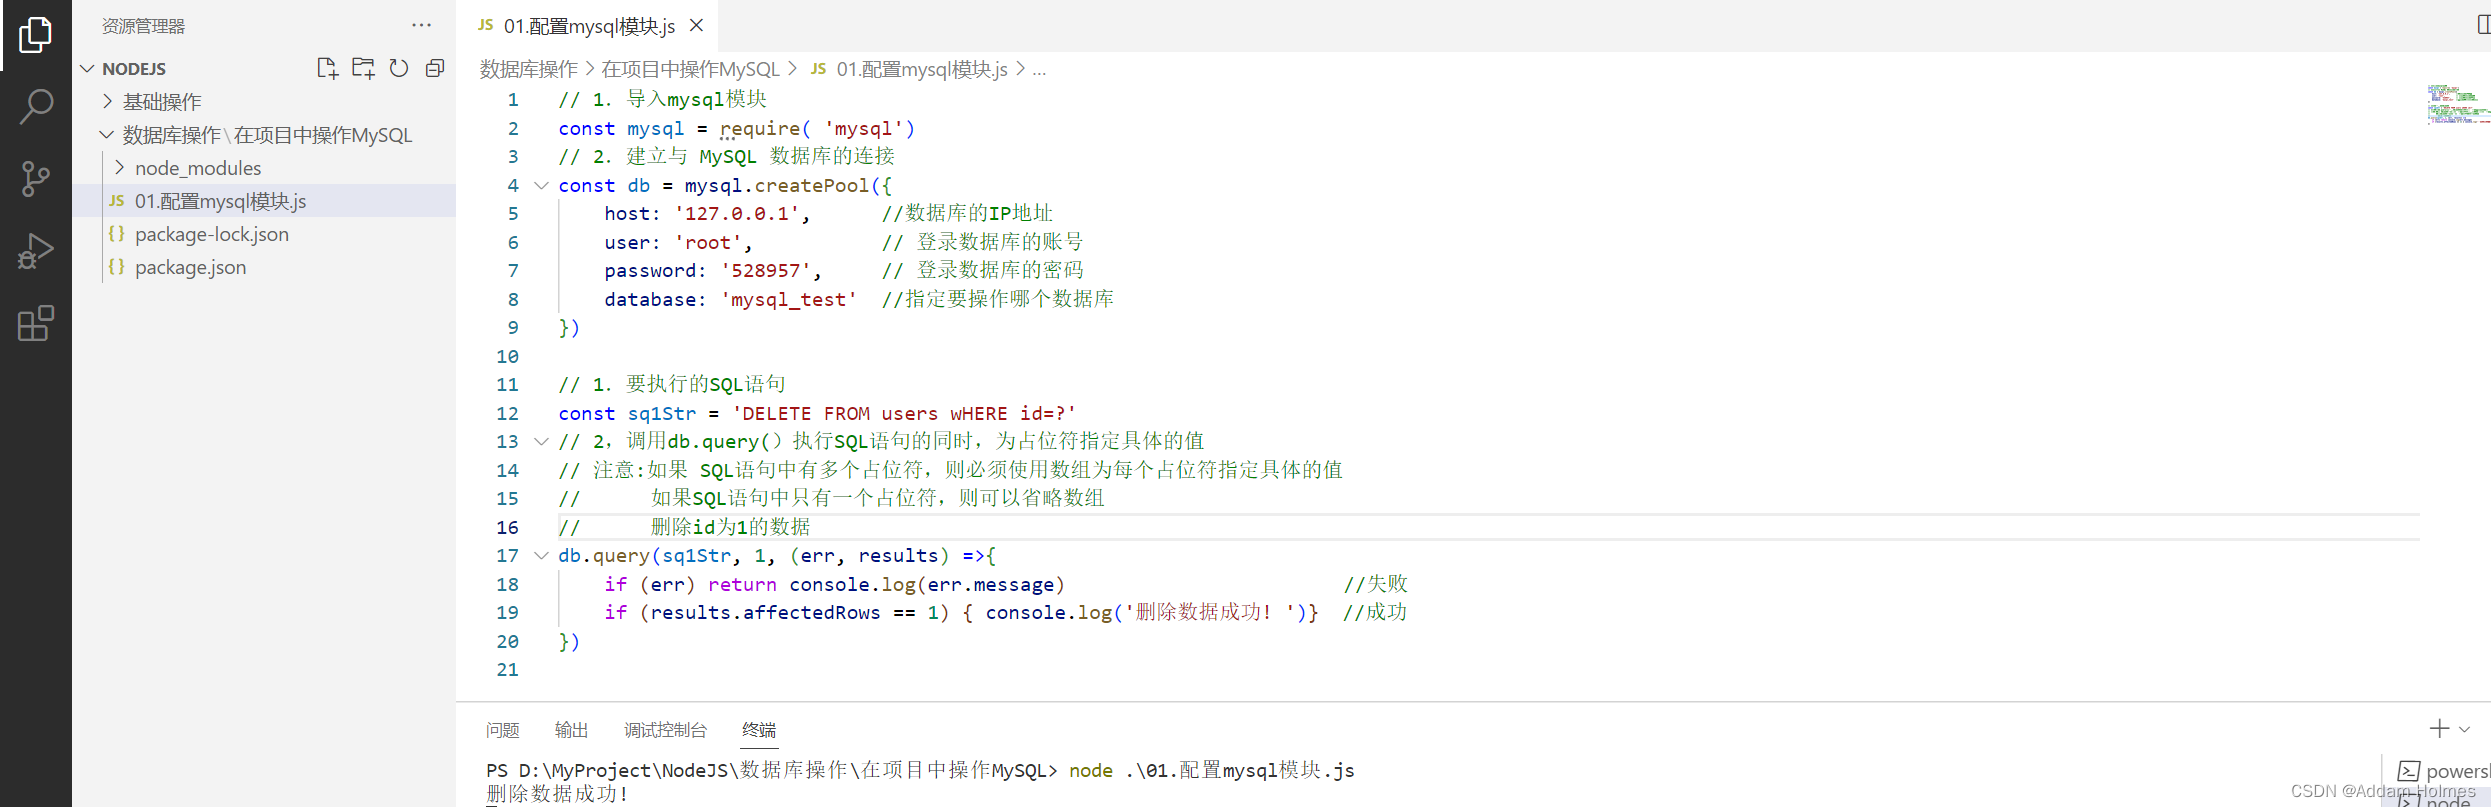Viewport: 2491px width, 807px height.
Task: Add a new terminal with plus icon
Action: click(2440, 729)
